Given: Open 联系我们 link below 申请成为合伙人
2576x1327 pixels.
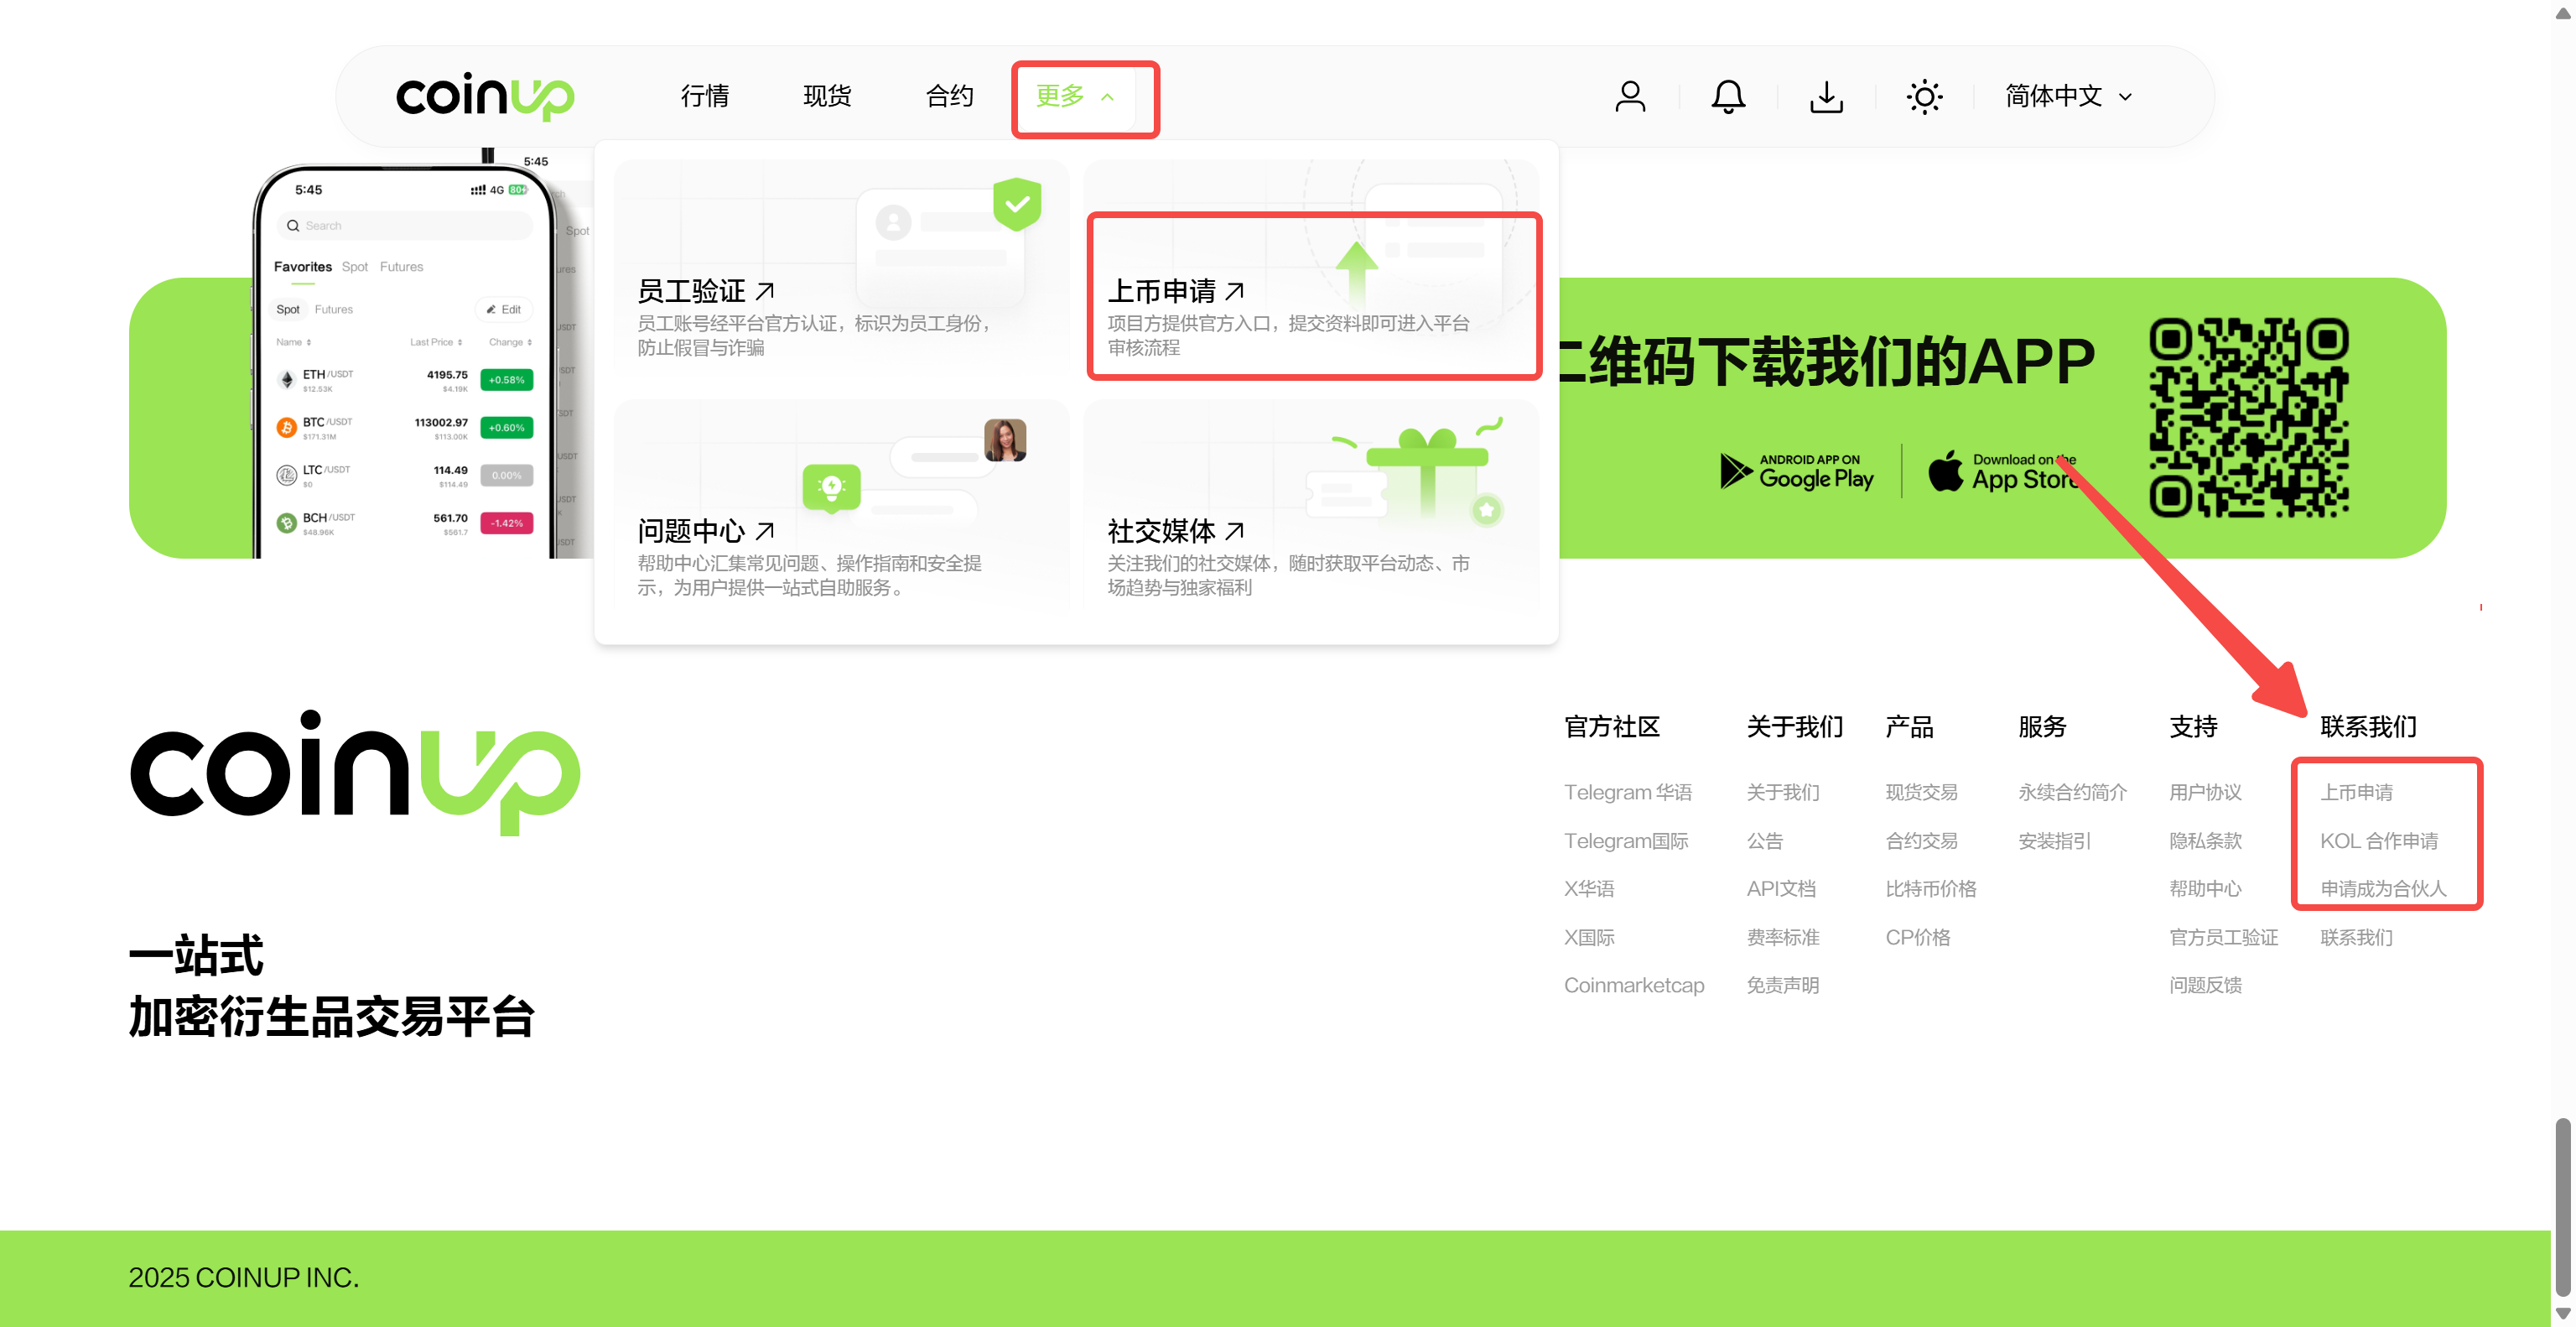Looking at the screenshot, I should [2356, 938].
